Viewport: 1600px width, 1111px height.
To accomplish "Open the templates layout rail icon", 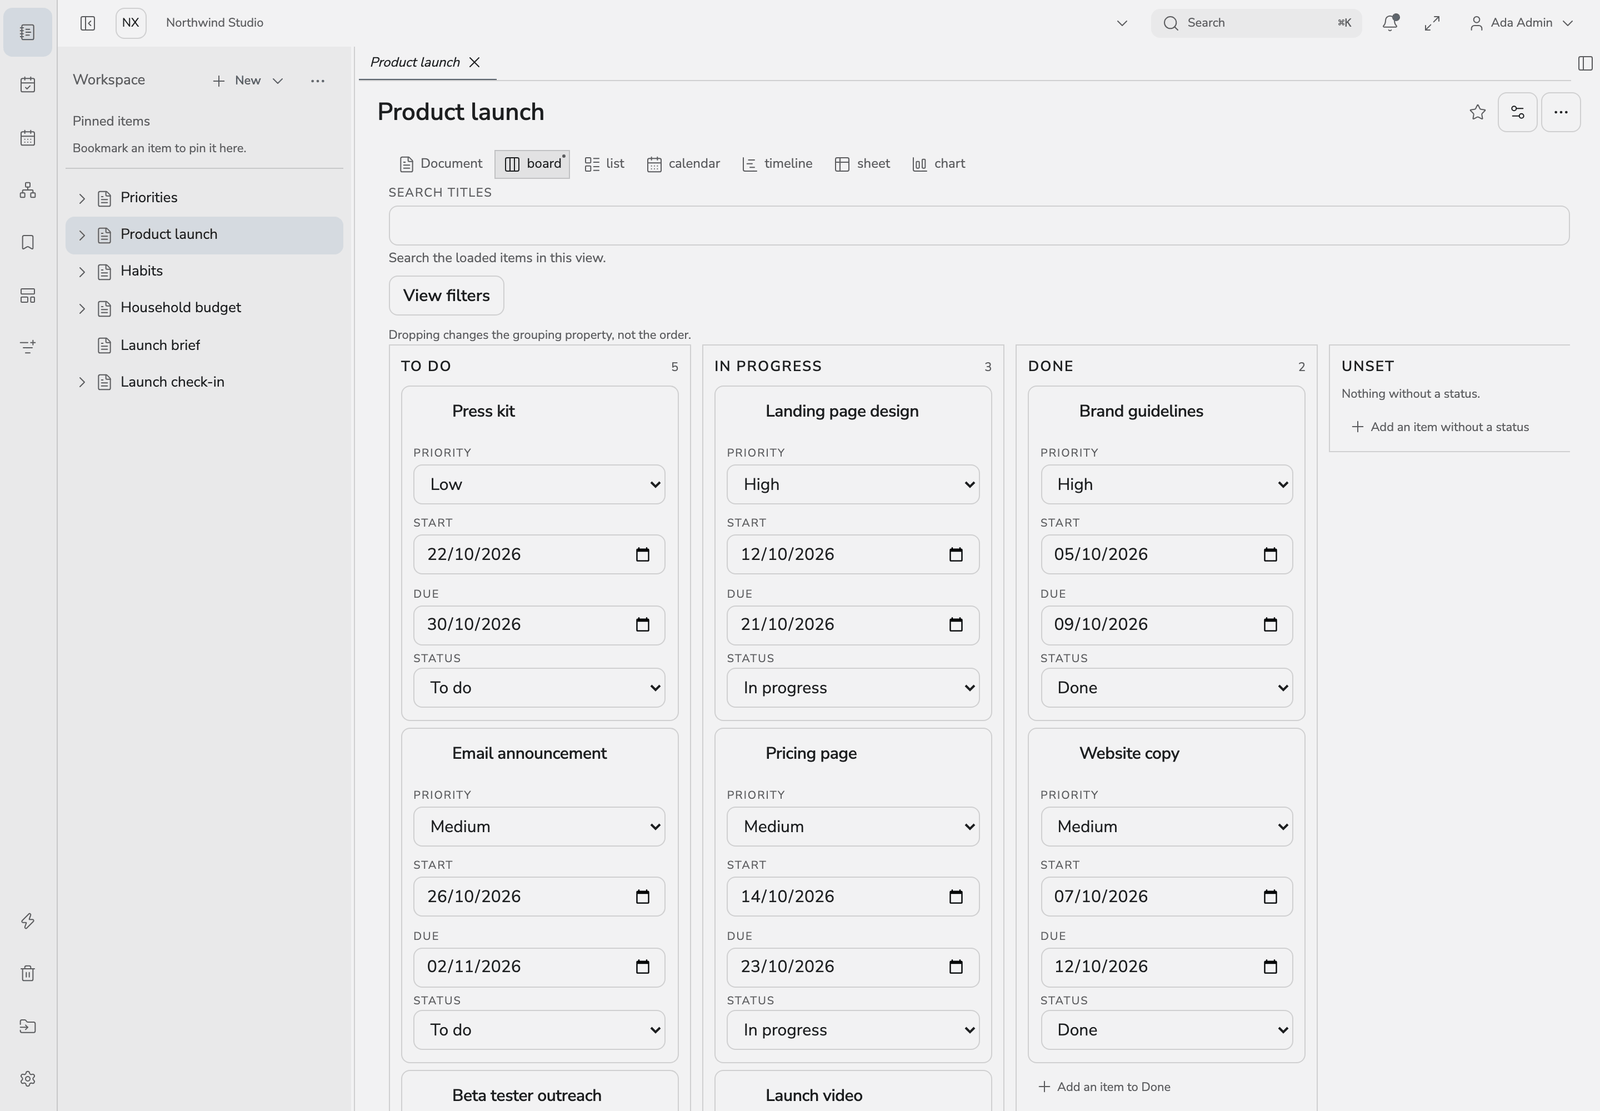I will pyautogui.click(x=28, y=295).
